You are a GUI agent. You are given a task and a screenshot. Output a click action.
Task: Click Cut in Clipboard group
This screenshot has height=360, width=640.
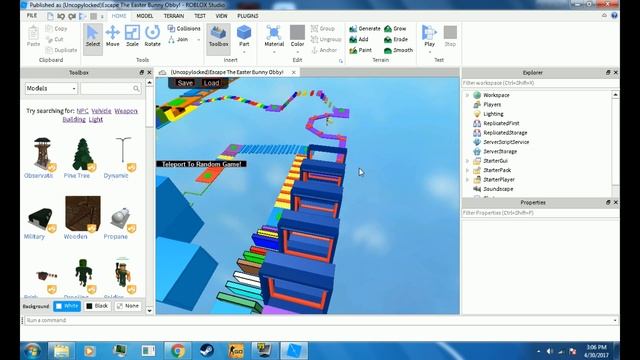(x=55, y=39)
